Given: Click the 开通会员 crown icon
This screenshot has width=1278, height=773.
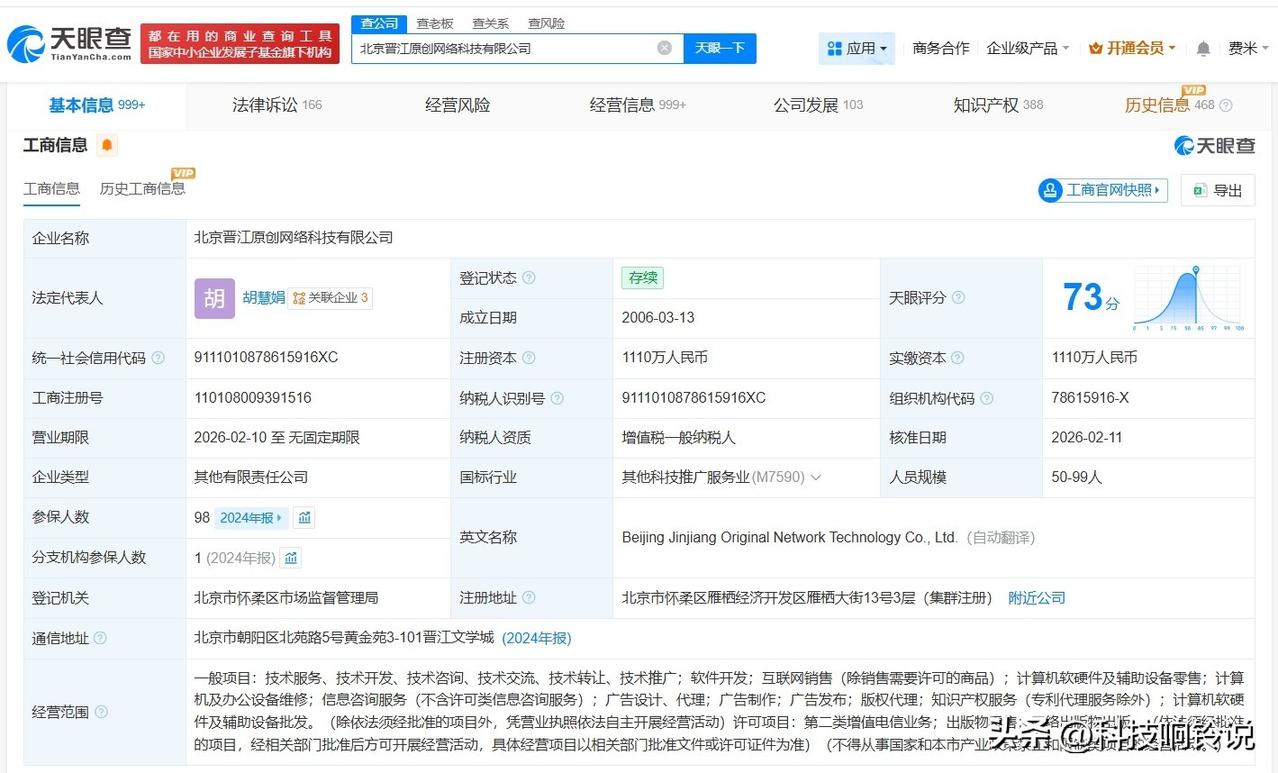Looking at the screenshot, I should point(1095,48).
